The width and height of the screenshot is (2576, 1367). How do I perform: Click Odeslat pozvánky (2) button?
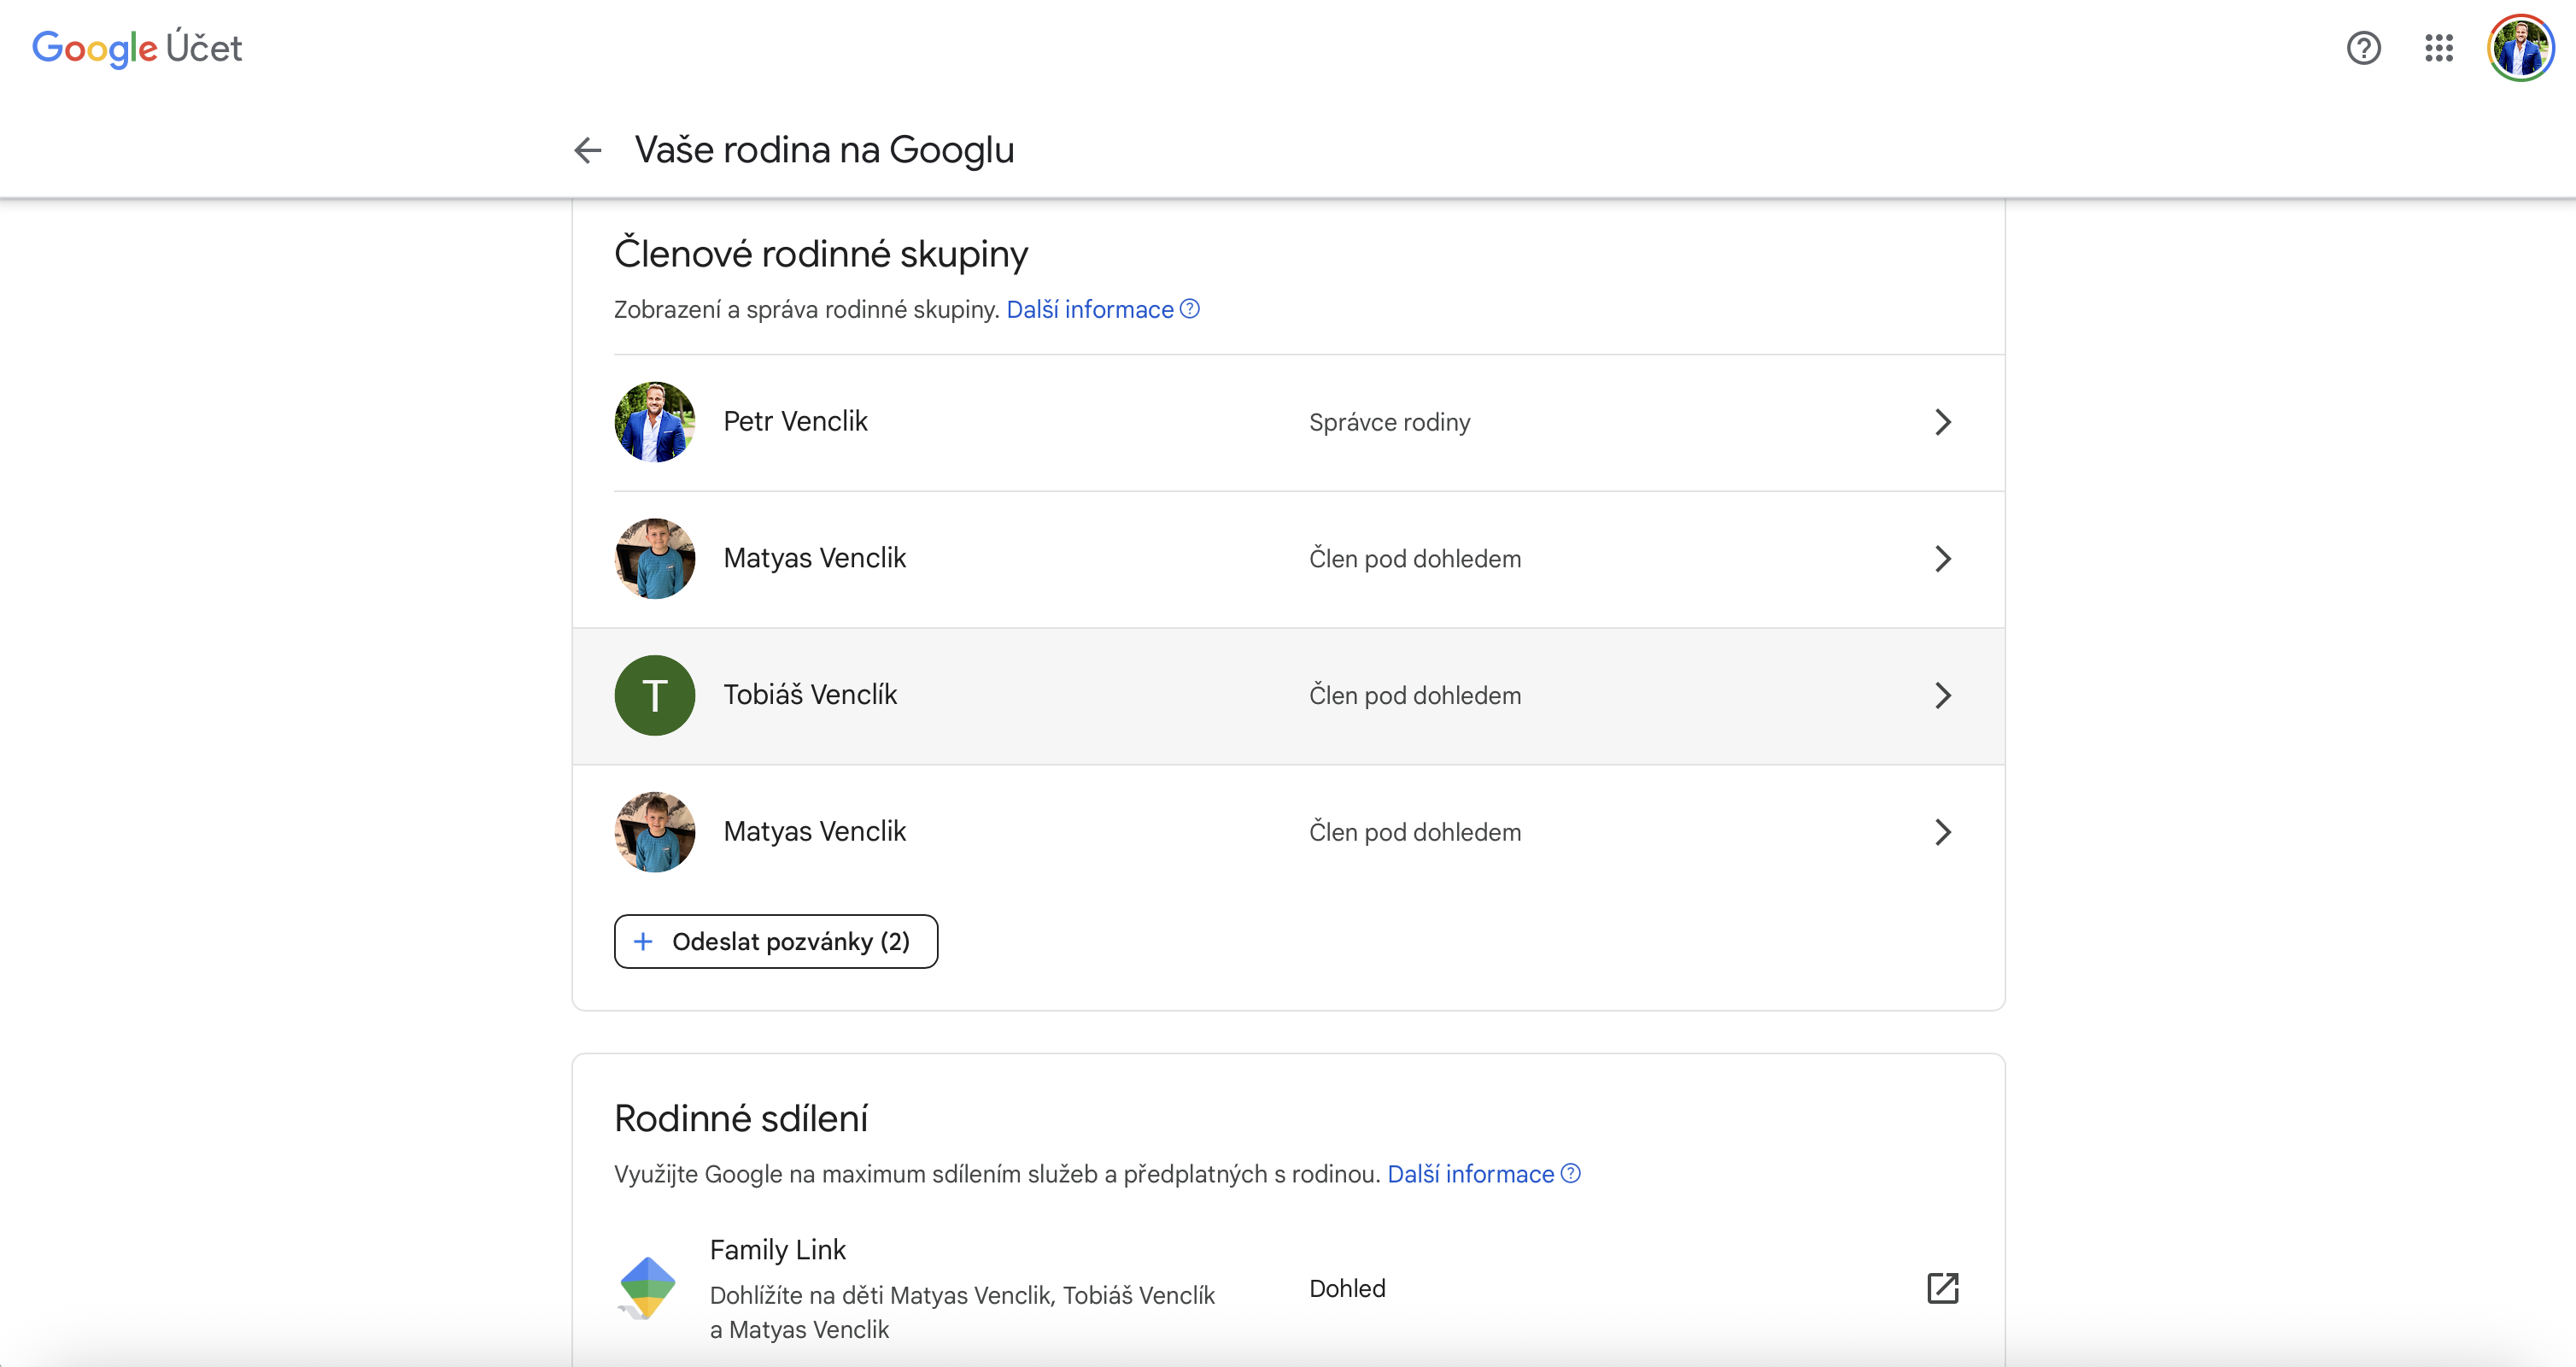(776, 941)
